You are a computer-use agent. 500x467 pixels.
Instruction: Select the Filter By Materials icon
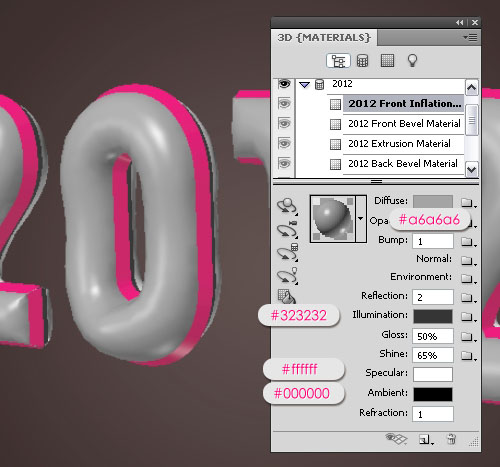[387, 61]
